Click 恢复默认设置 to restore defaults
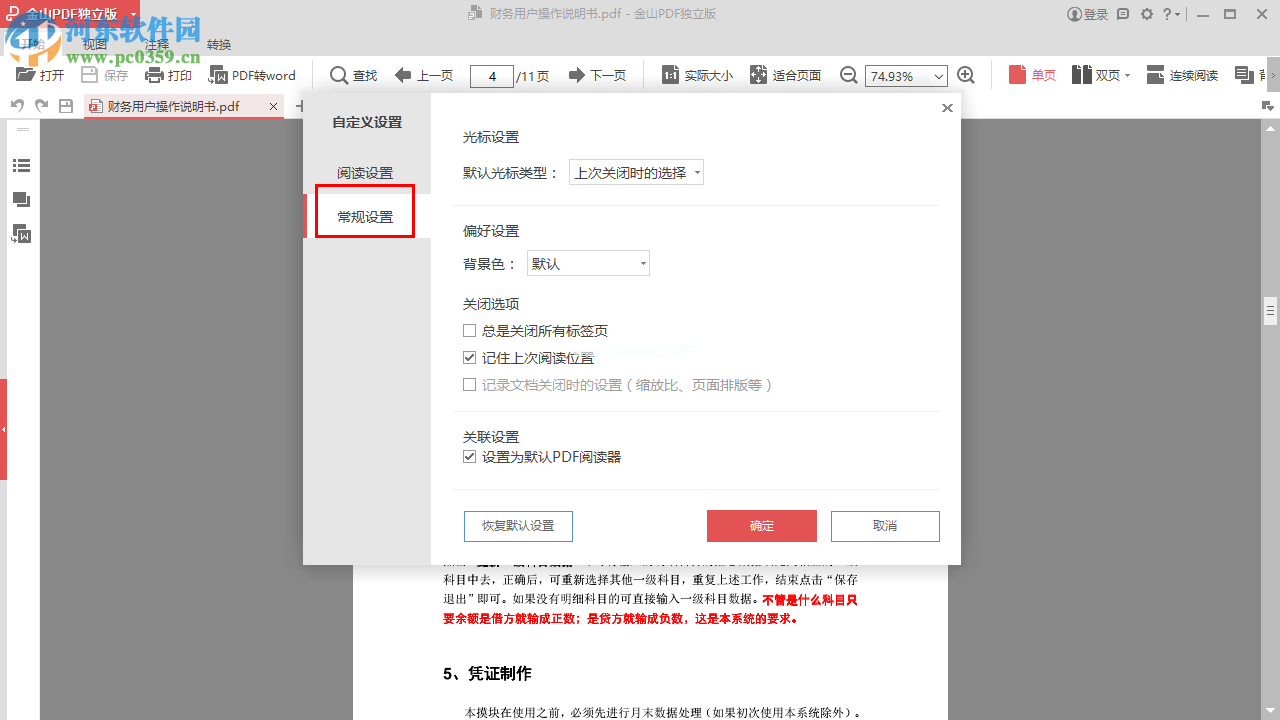The width and height of the screenshot is (1280, 720). point(518,526)
